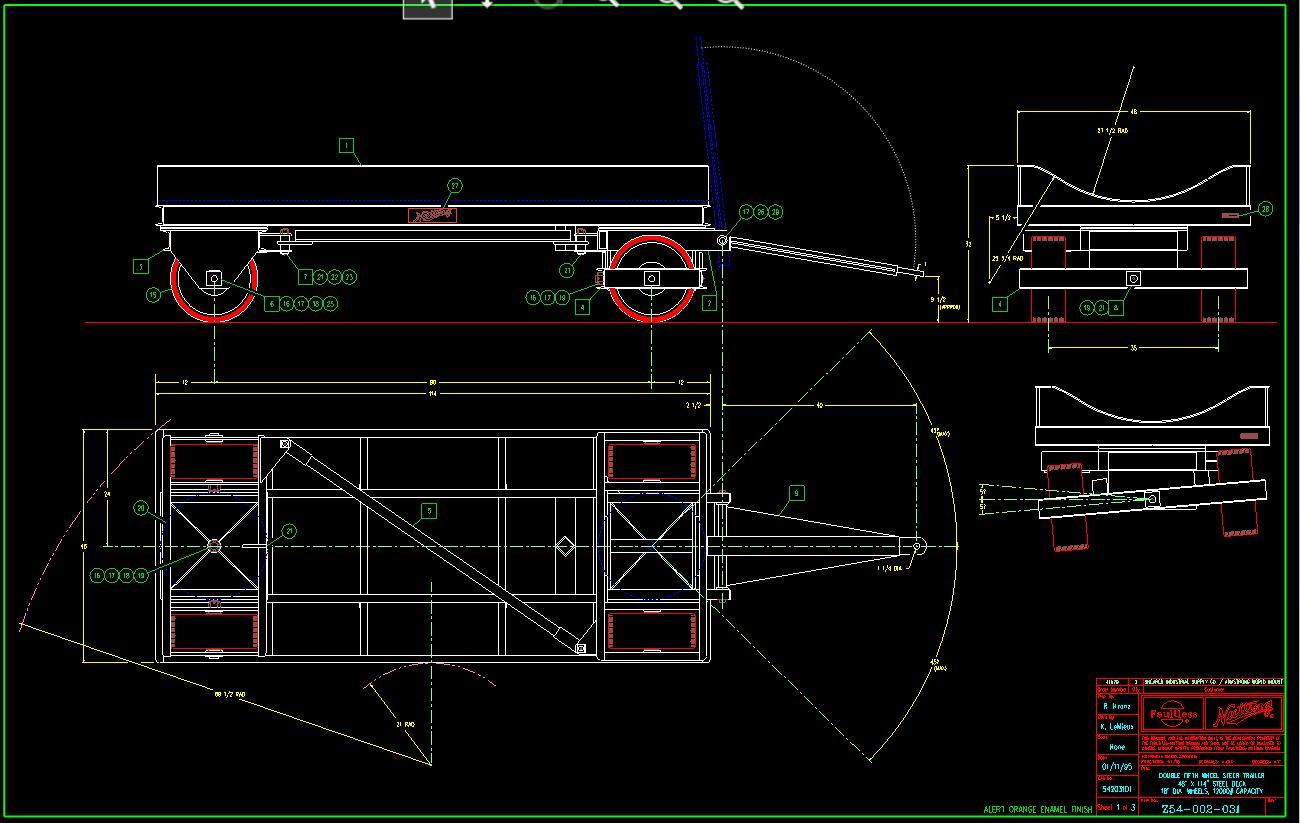The height and width of the screenshot is (823, 1300).
Task: Select the 'R Hranz' name field
Action: click(1117, 706)
